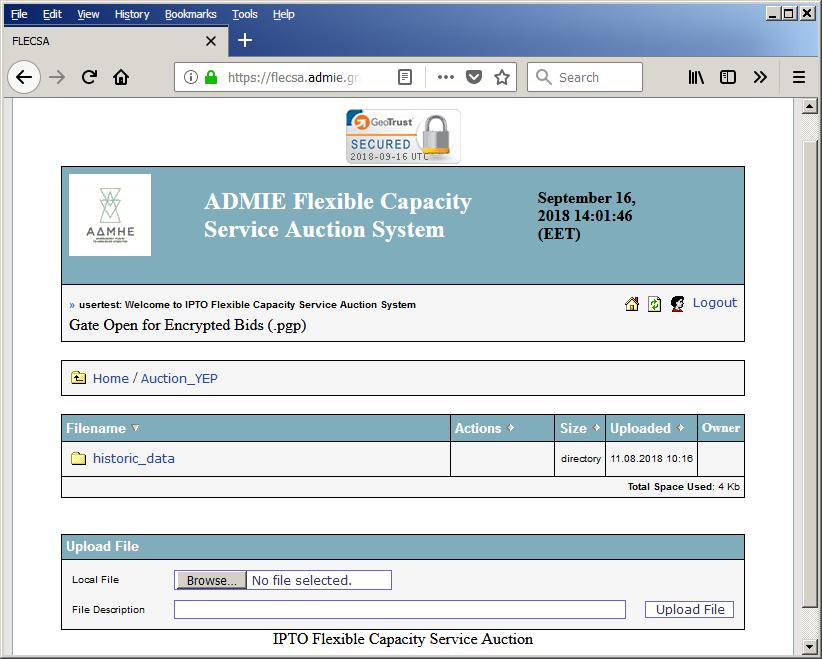Open the Help menu
Screen dimensions: 822x659
284,14
